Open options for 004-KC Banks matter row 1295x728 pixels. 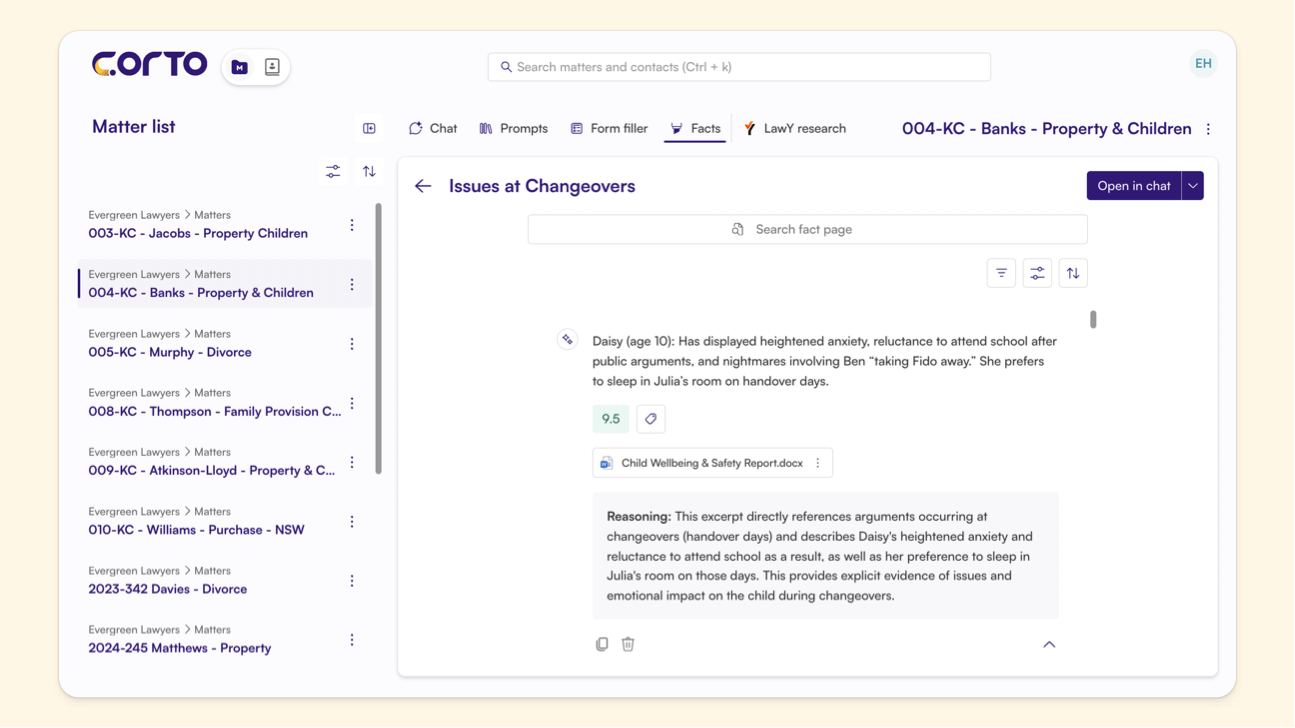(352, 285)
